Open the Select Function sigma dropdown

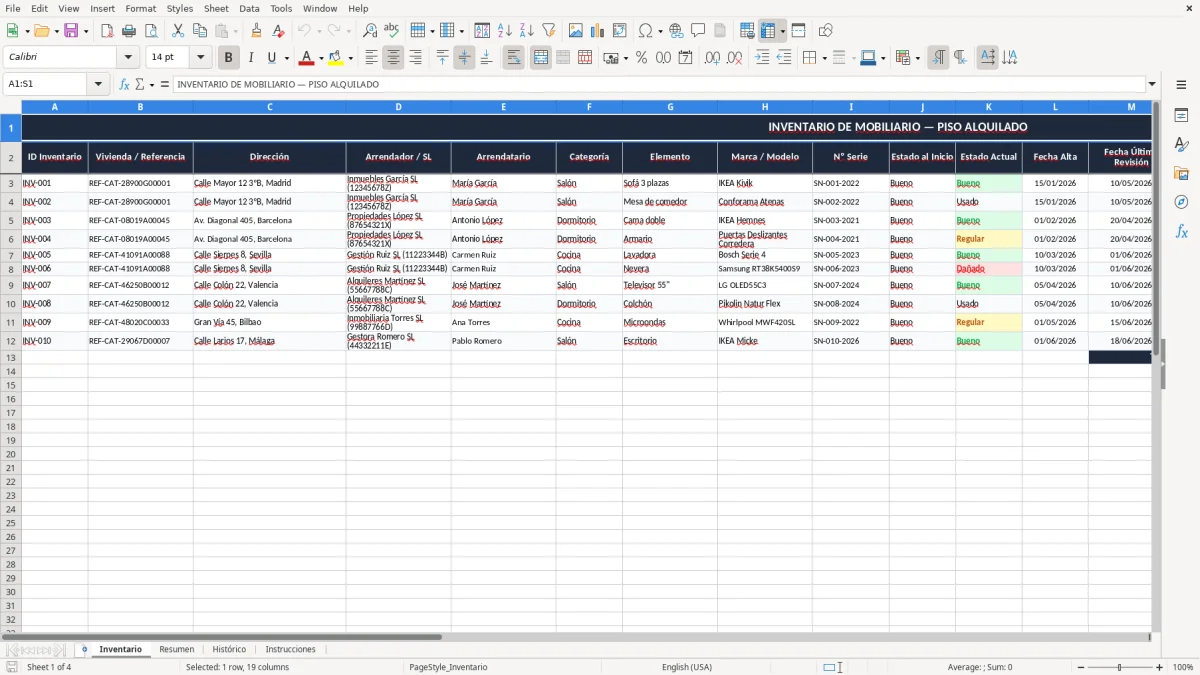coord(150,84)
